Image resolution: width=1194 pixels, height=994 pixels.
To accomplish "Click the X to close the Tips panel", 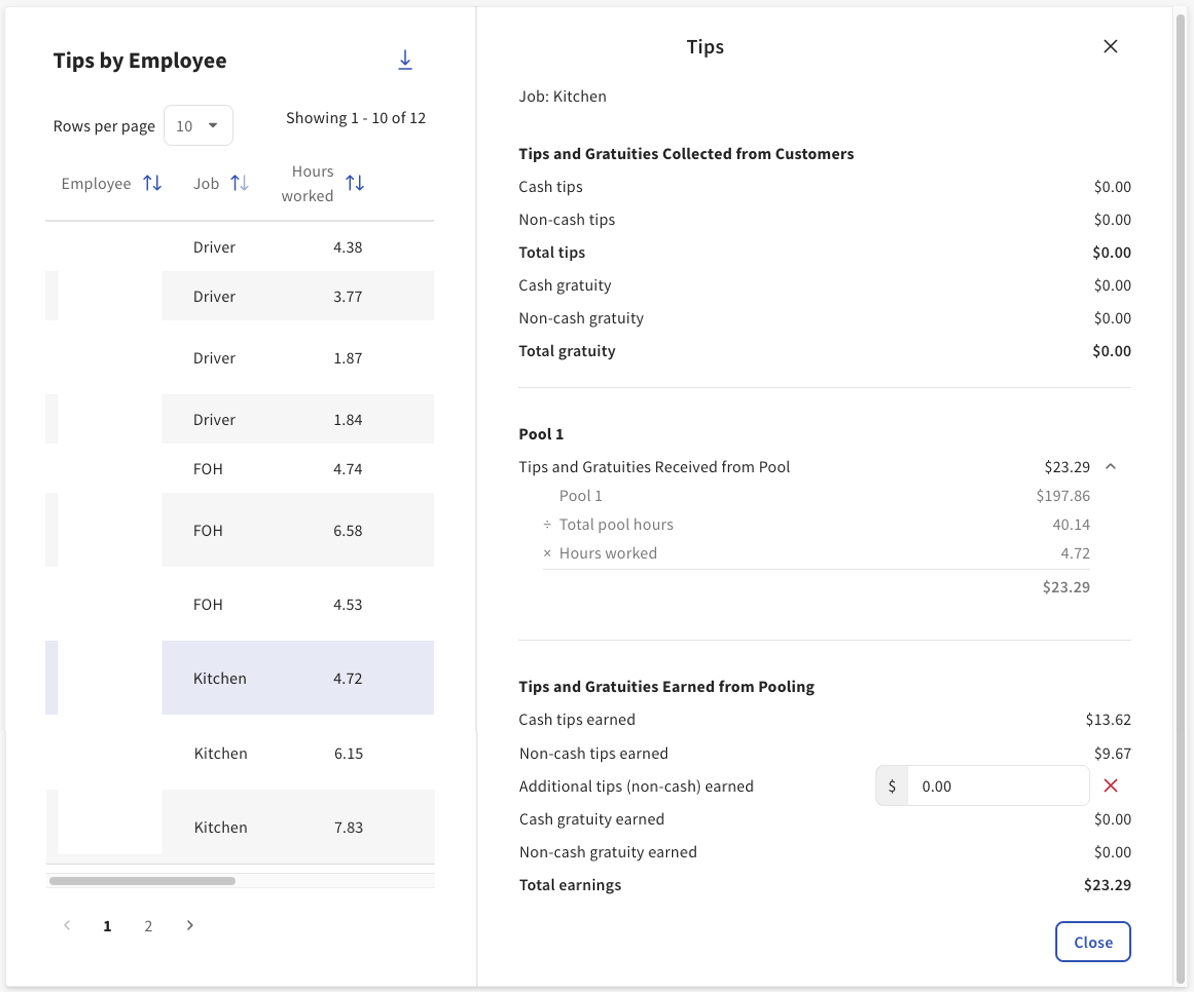I will [1110, 46].
